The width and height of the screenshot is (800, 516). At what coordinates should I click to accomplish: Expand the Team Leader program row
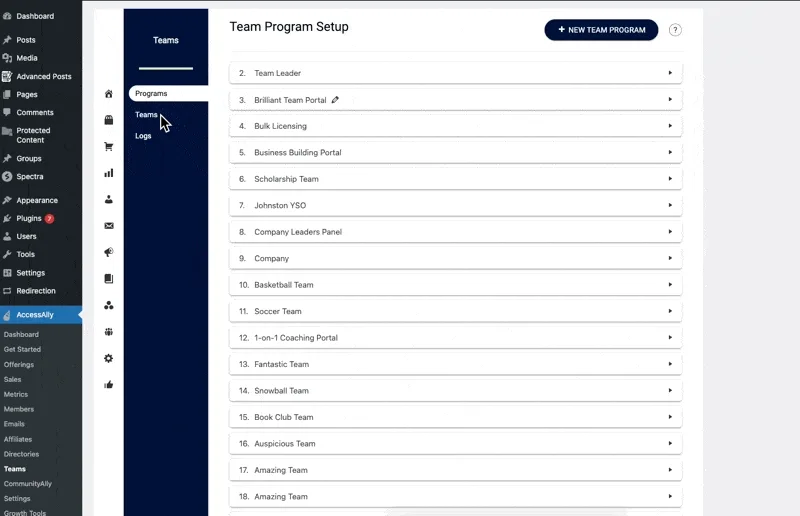tap(455, 73)
